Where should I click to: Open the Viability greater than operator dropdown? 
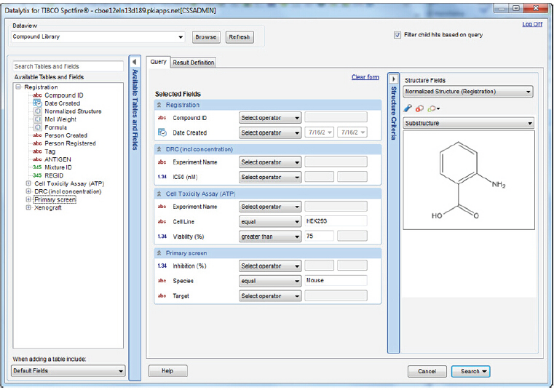[x=270, y=236]
